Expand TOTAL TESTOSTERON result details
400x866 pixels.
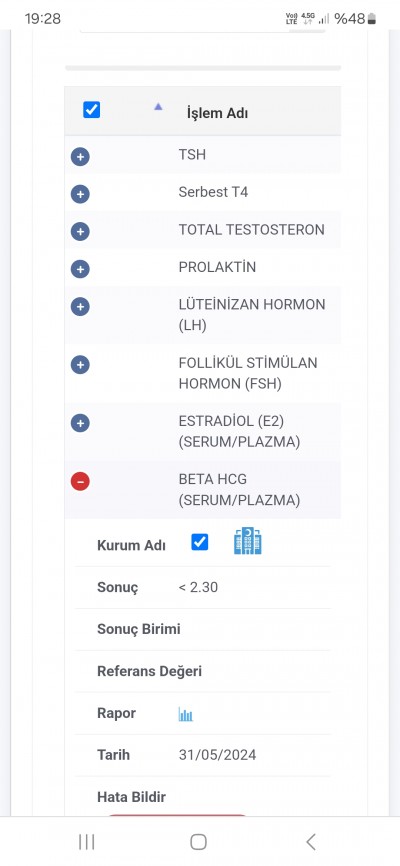80,231
